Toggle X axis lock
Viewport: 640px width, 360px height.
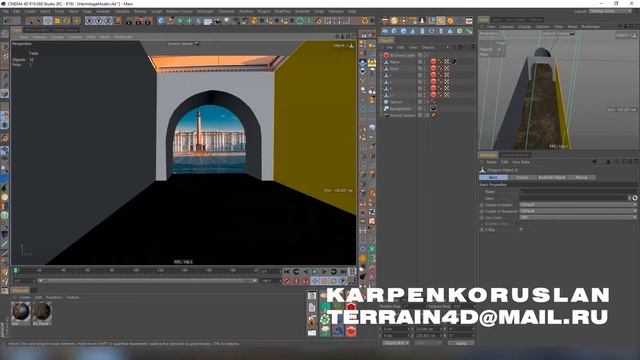click(89, 21)
